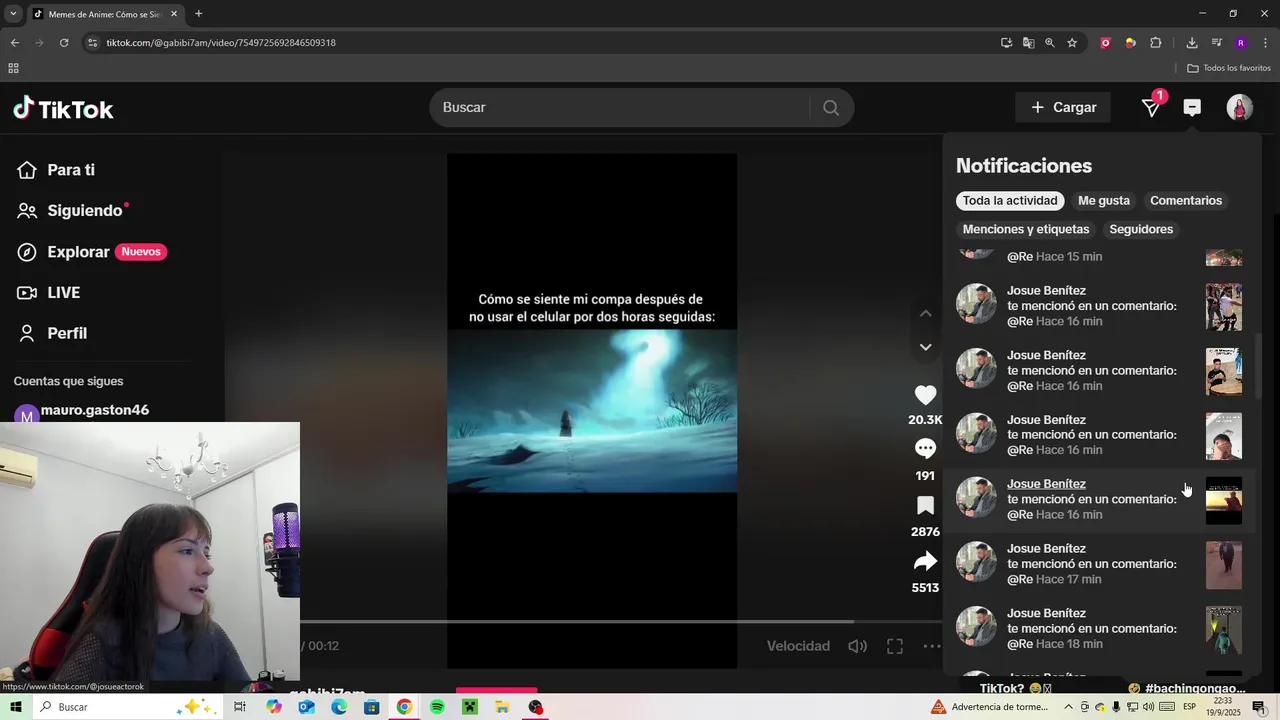Go back in browser history
Screen dimensions: 1280x720
15,43
